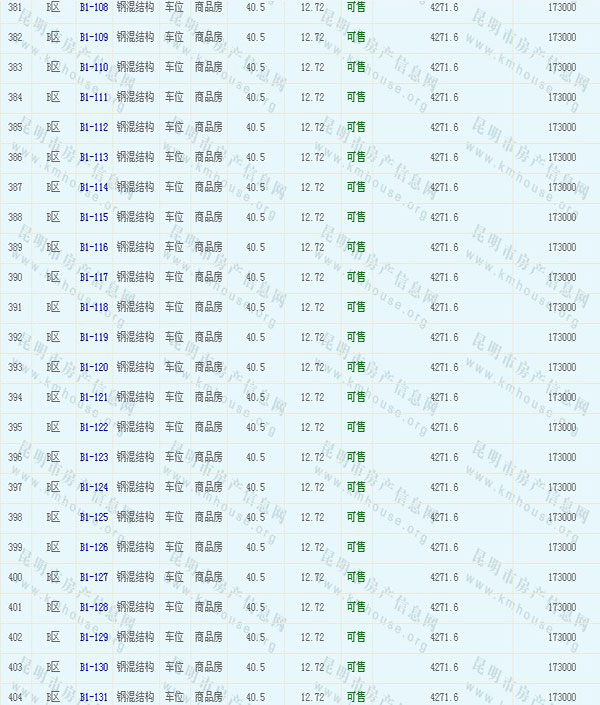600x705 pixels.
Task: Click the B1-131 link
Action: point(94,697)
